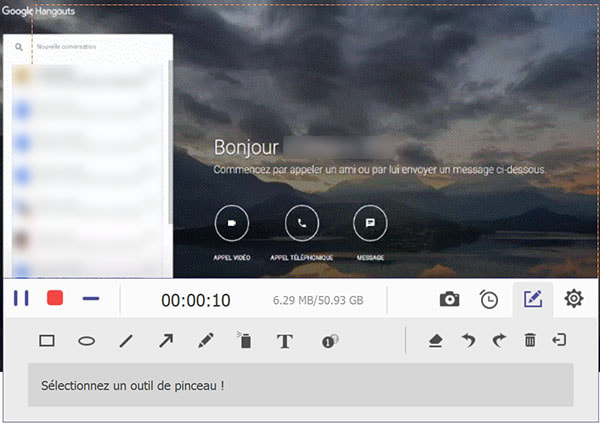Minimize the recorder toolbar bar
Image resolution: width=600 pixels, height=423 pixels.
(91, 299)
